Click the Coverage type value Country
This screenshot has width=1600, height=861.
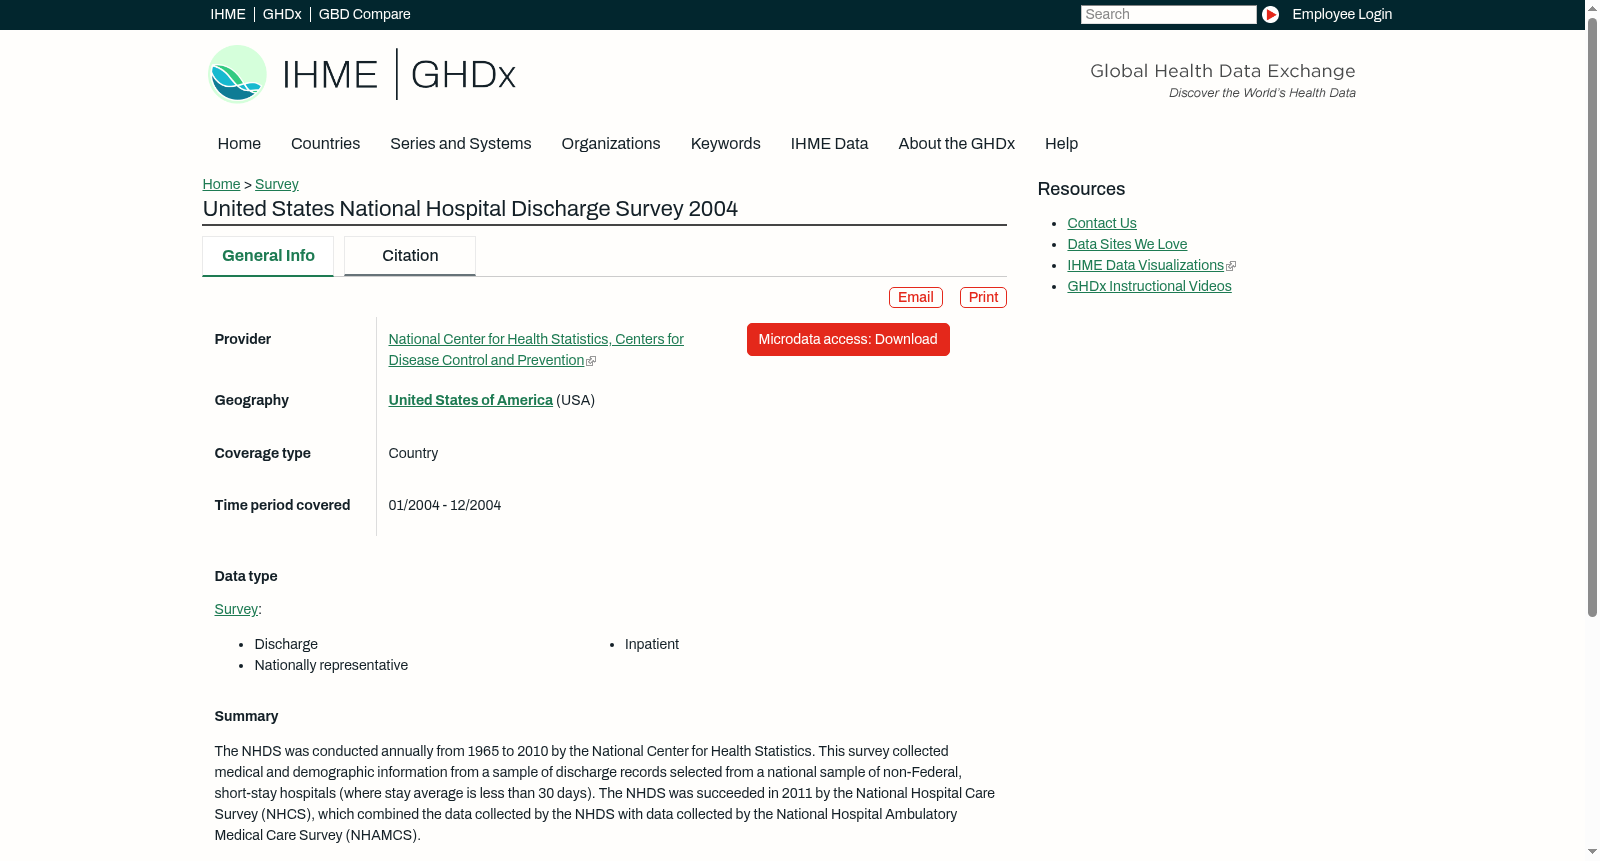pos(413,453)
